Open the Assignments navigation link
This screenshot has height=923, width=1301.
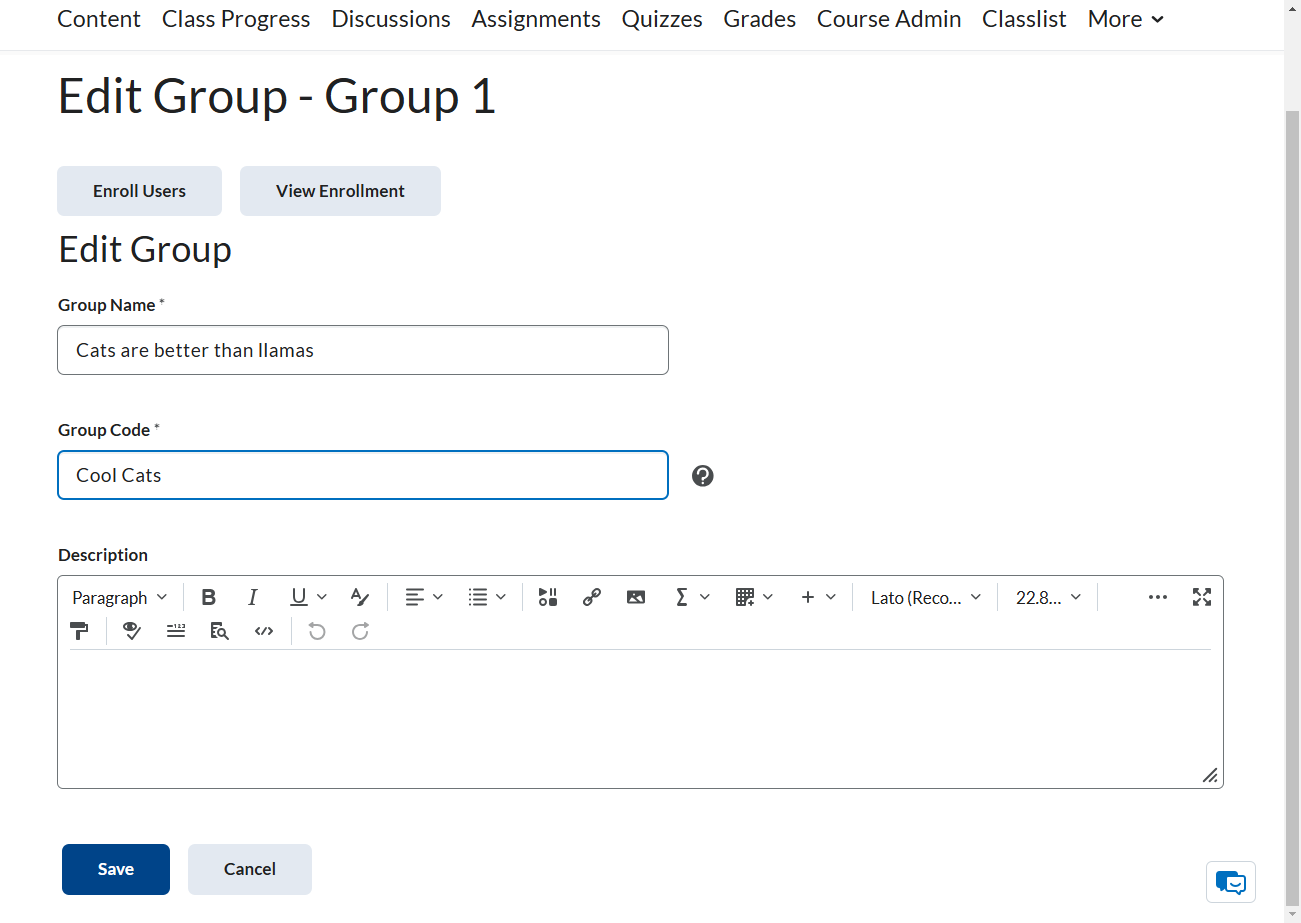click(x=536, y=19)
